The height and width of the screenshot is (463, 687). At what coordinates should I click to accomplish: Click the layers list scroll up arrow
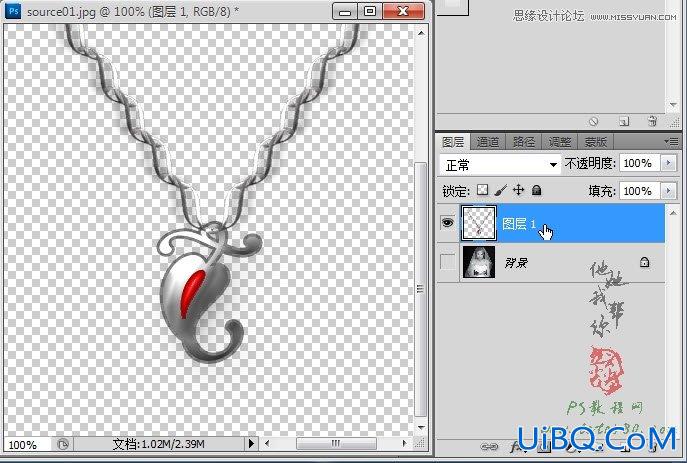click(x=673, y=213)
